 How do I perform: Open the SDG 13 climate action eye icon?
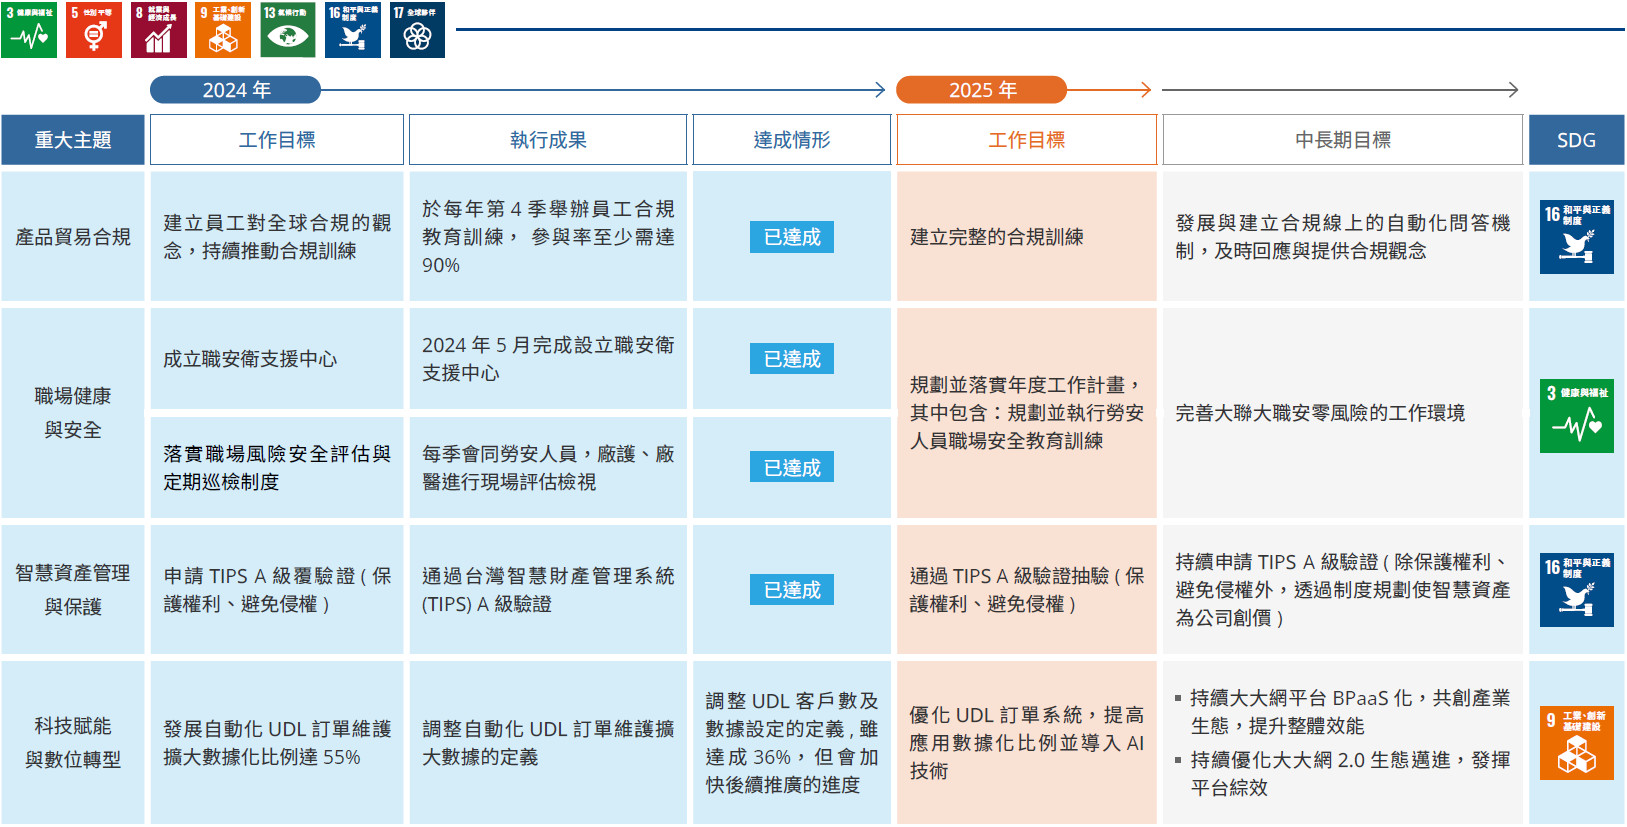point(288,30)
